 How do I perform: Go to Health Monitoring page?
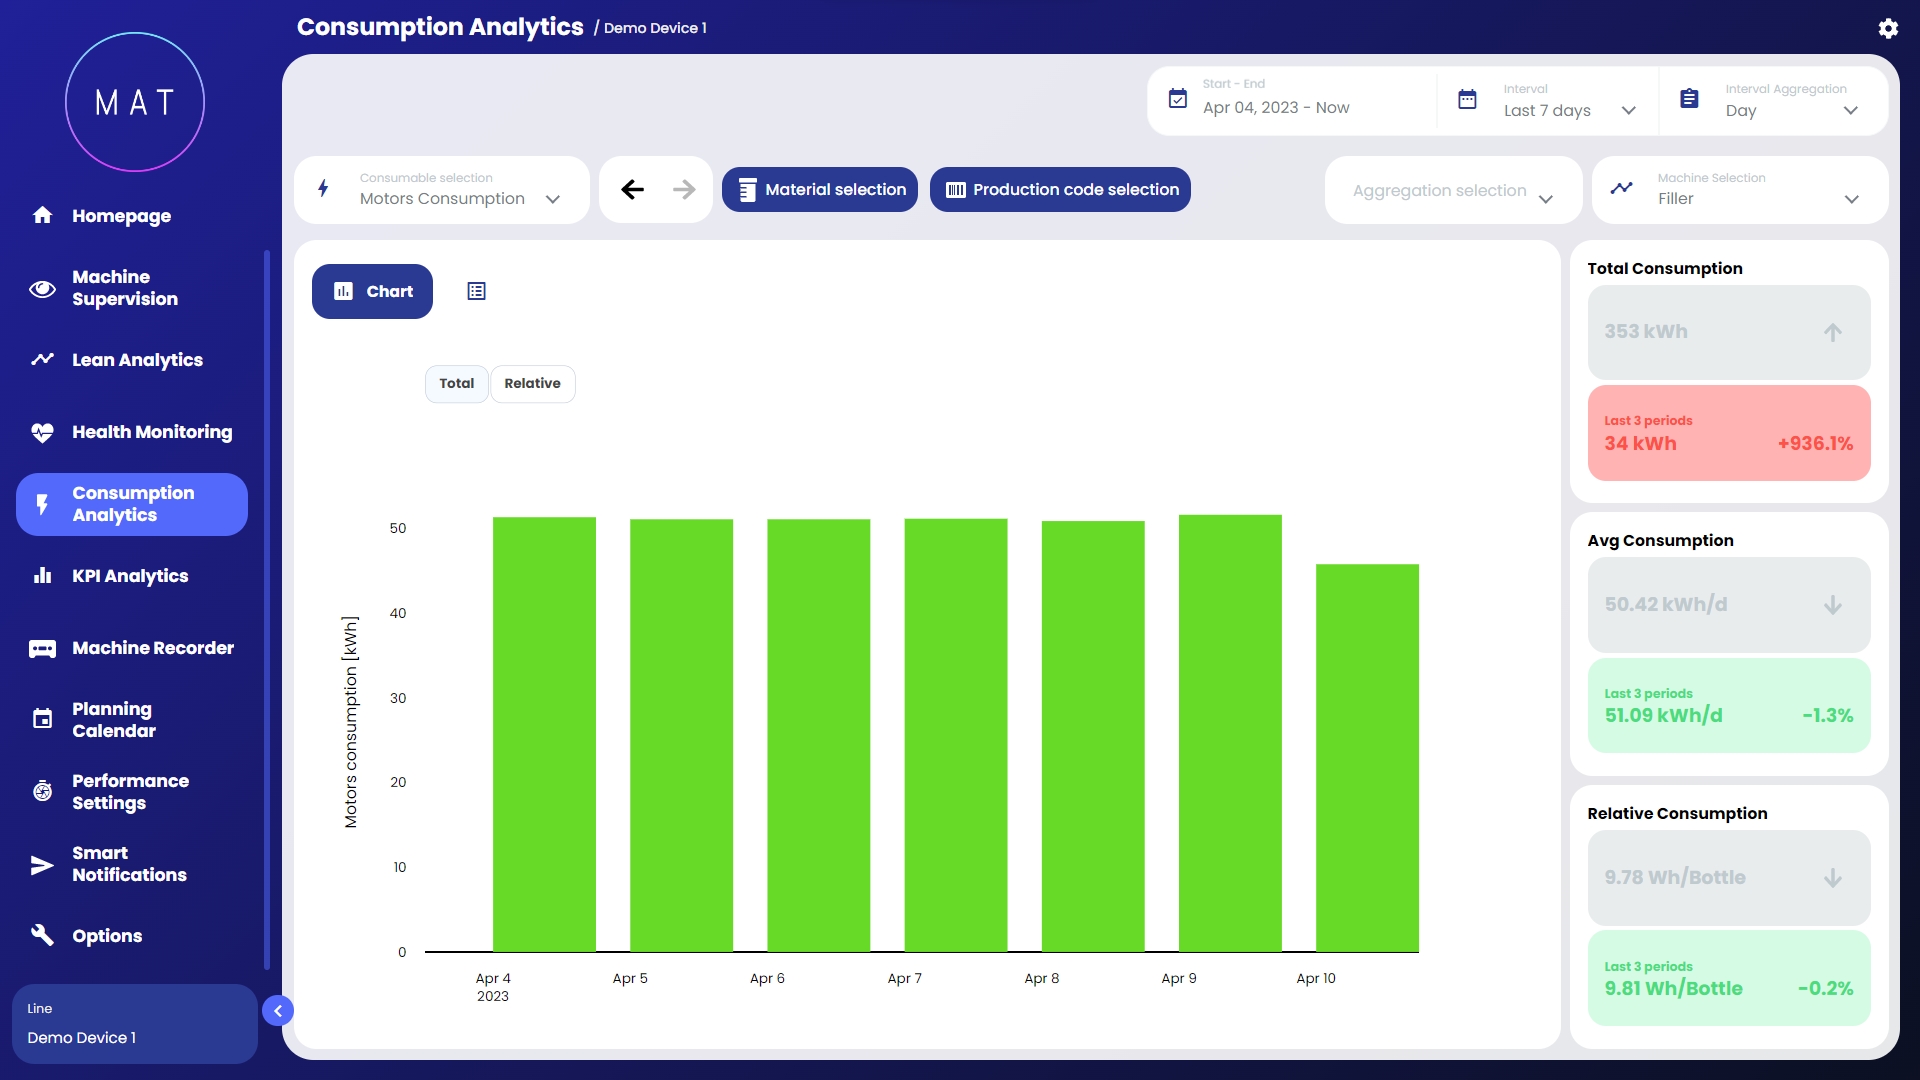(x=151, y=432)
